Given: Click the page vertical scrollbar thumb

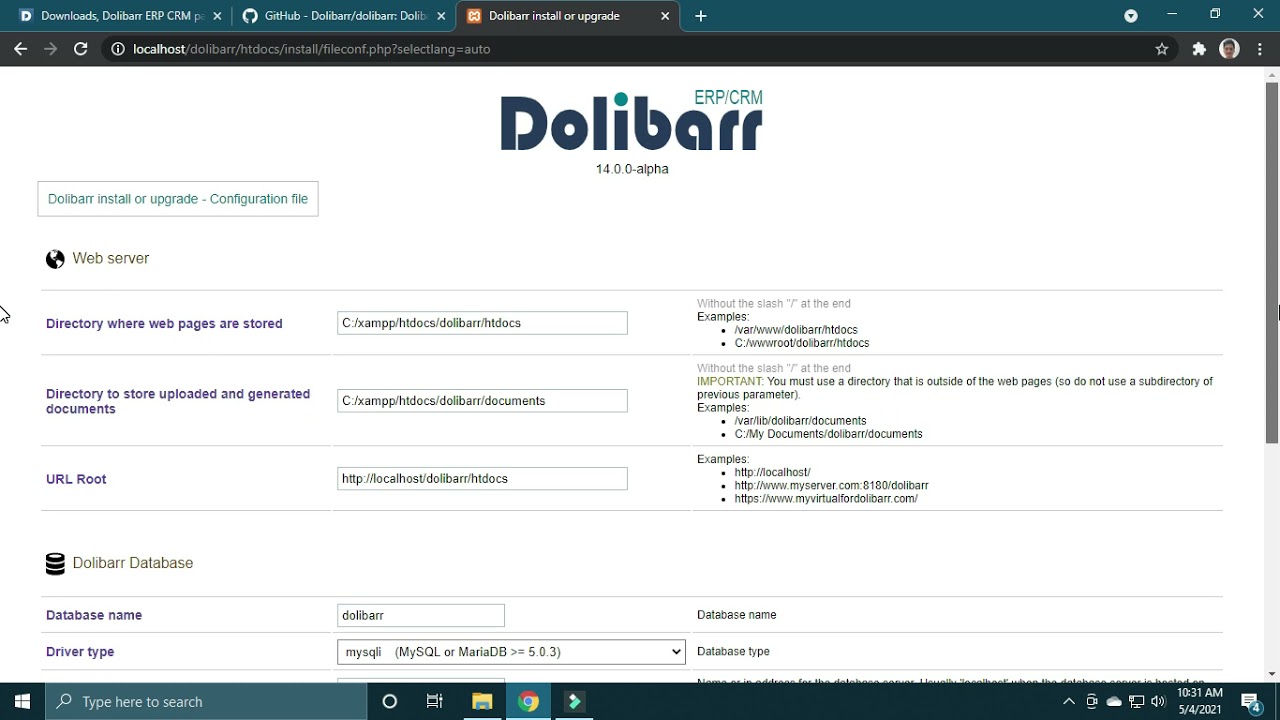Looking at the screenshot, I should 1272,262.
